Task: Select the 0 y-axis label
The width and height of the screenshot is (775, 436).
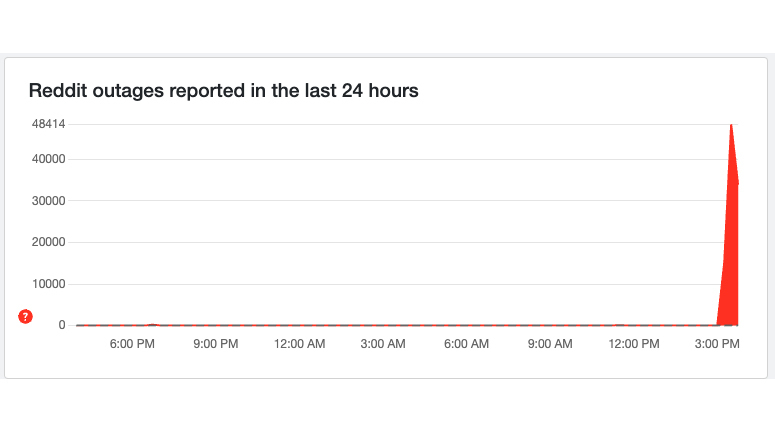Action: pos(62,325)
